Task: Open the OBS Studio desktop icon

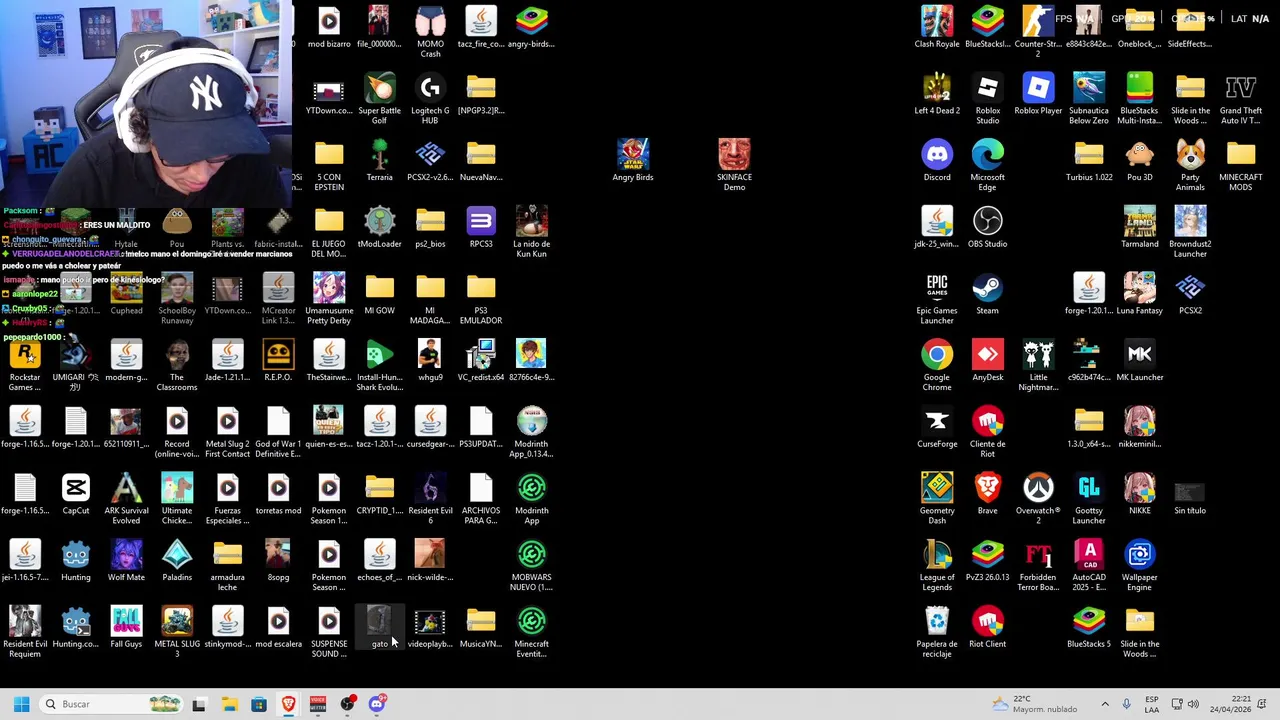Action: coord(987,228)
